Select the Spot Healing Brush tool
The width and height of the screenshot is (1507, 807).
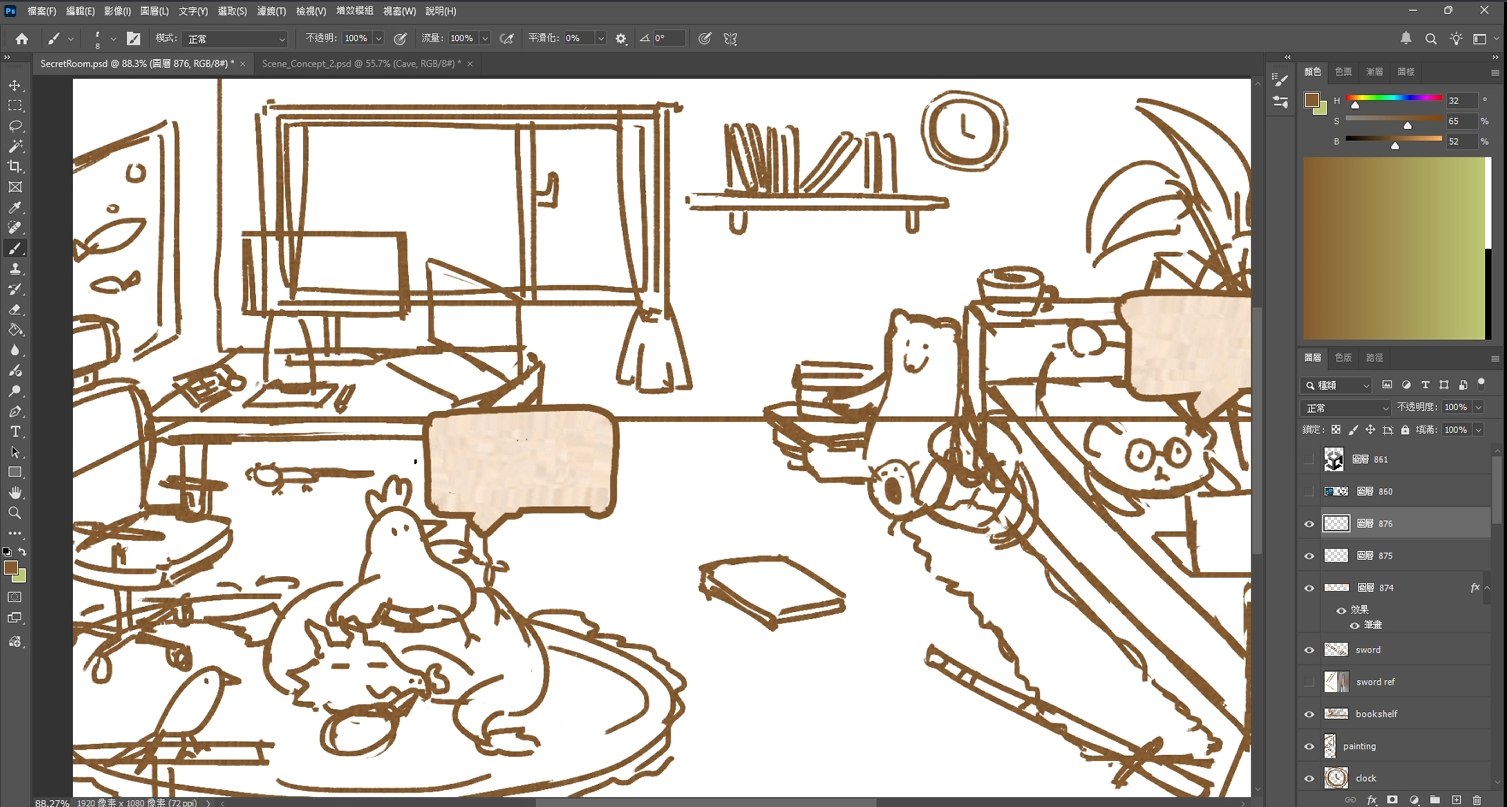(x=15, y=228)
